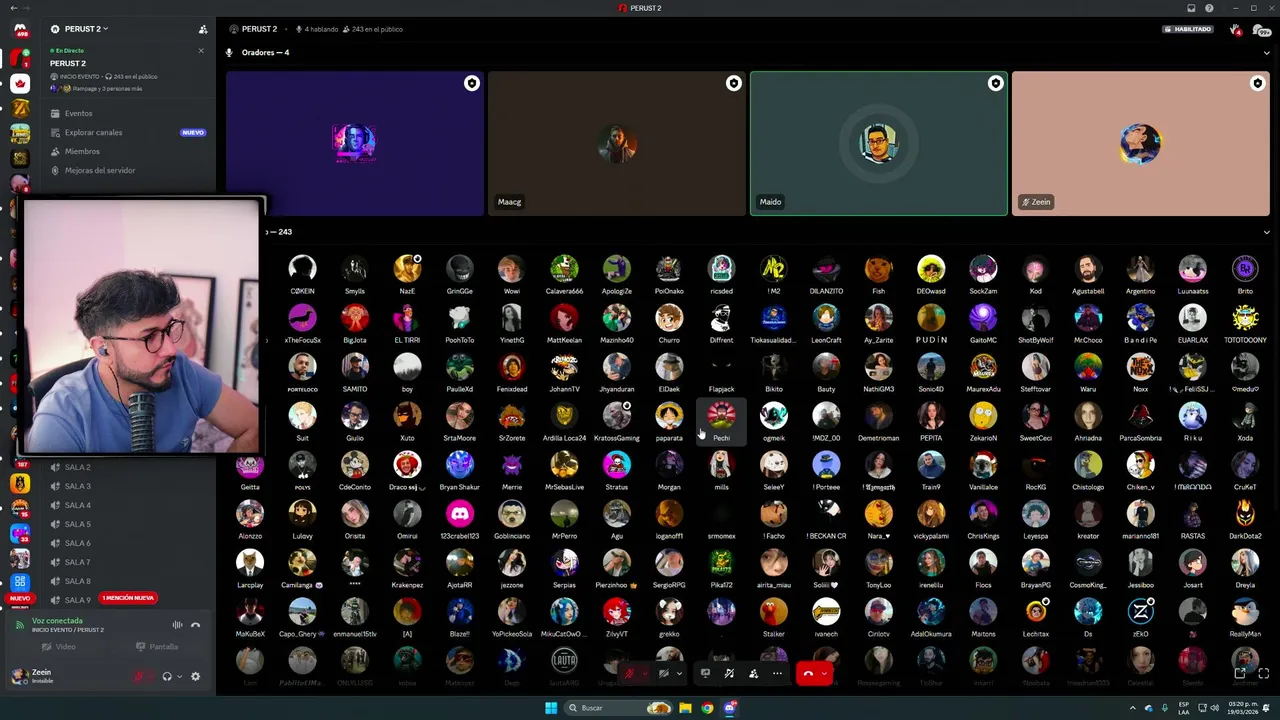Viewport: 1280px width, 720px height.
Task: Click Zeein's avatar in user panel
Action: tap(18, 676)
